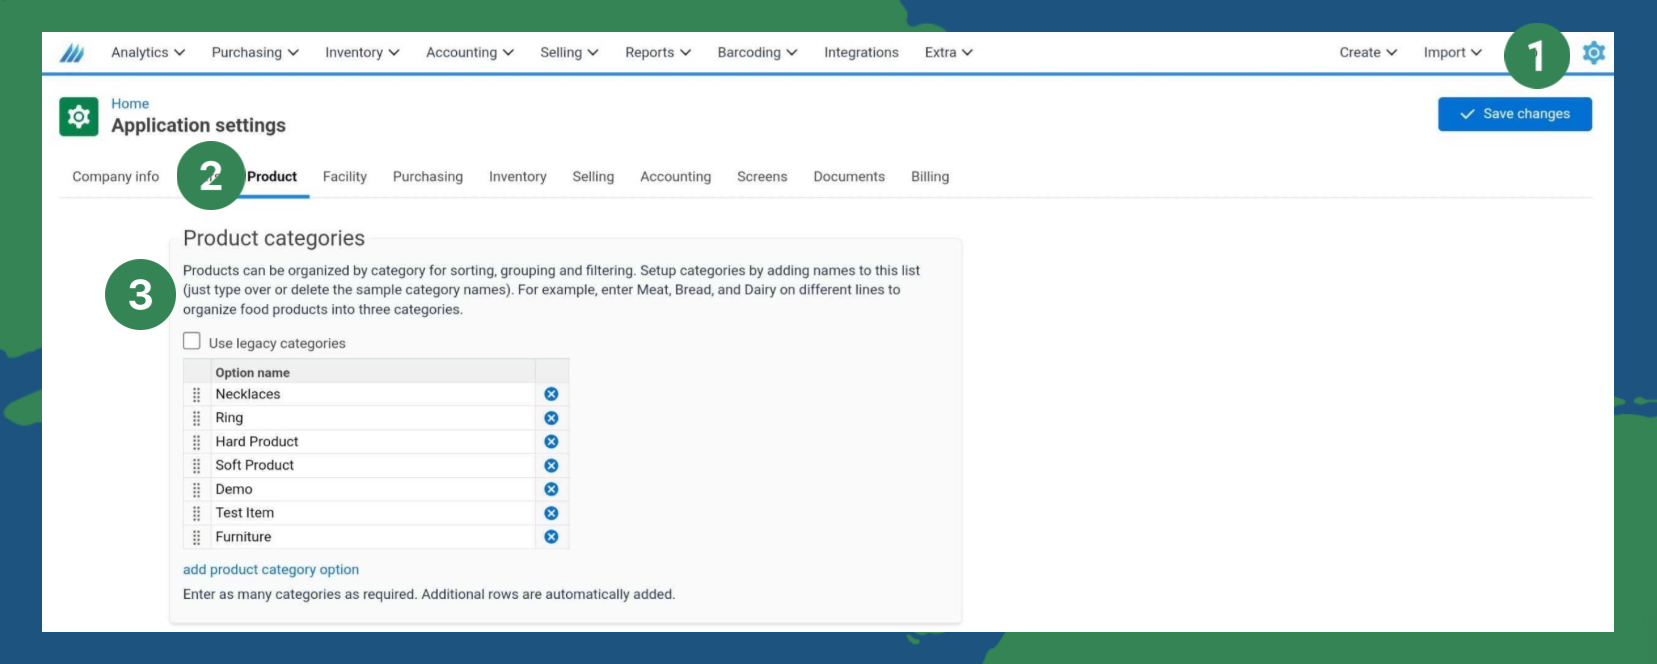This screenshot has width=1657, height=664.
Task: Open the Purchasing settings tab
Action: point(428,177)
